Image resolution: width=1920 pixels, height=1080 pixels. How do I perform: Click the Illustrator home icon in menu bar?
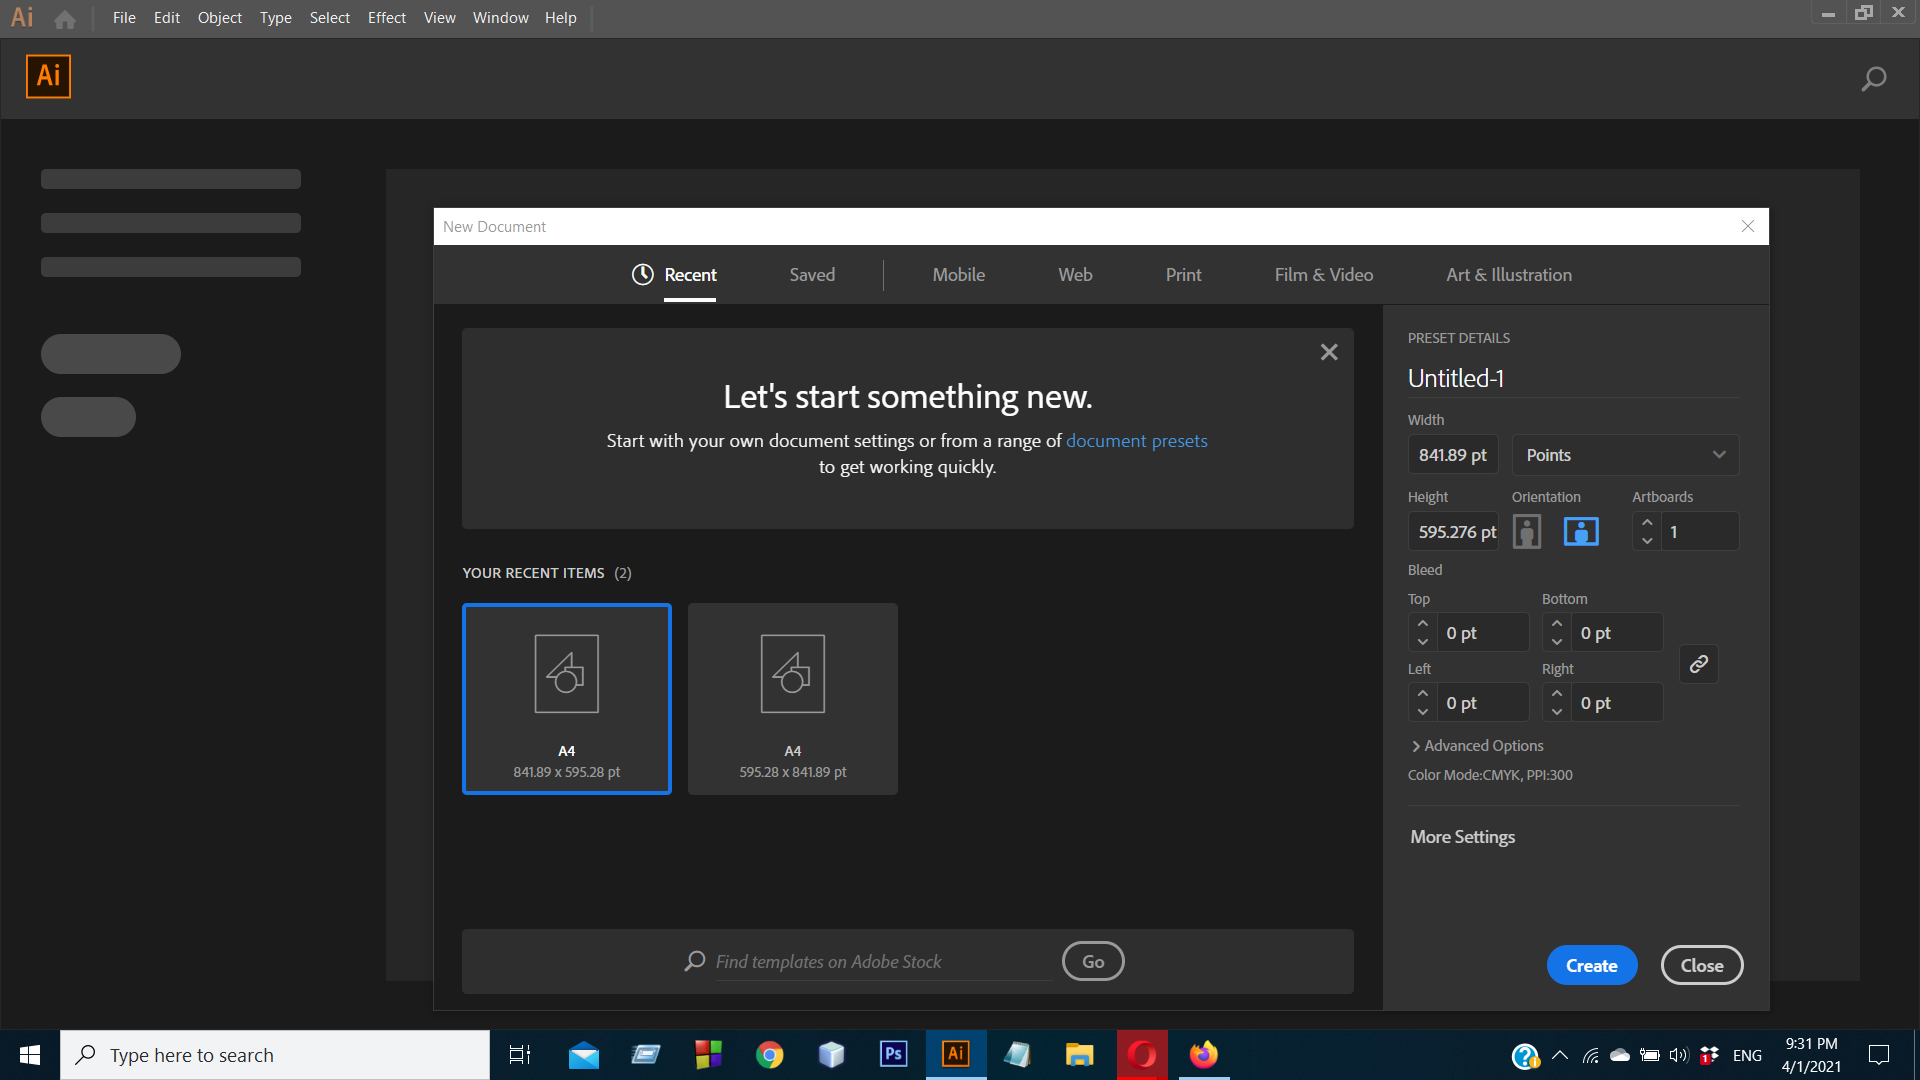(65, 19)
